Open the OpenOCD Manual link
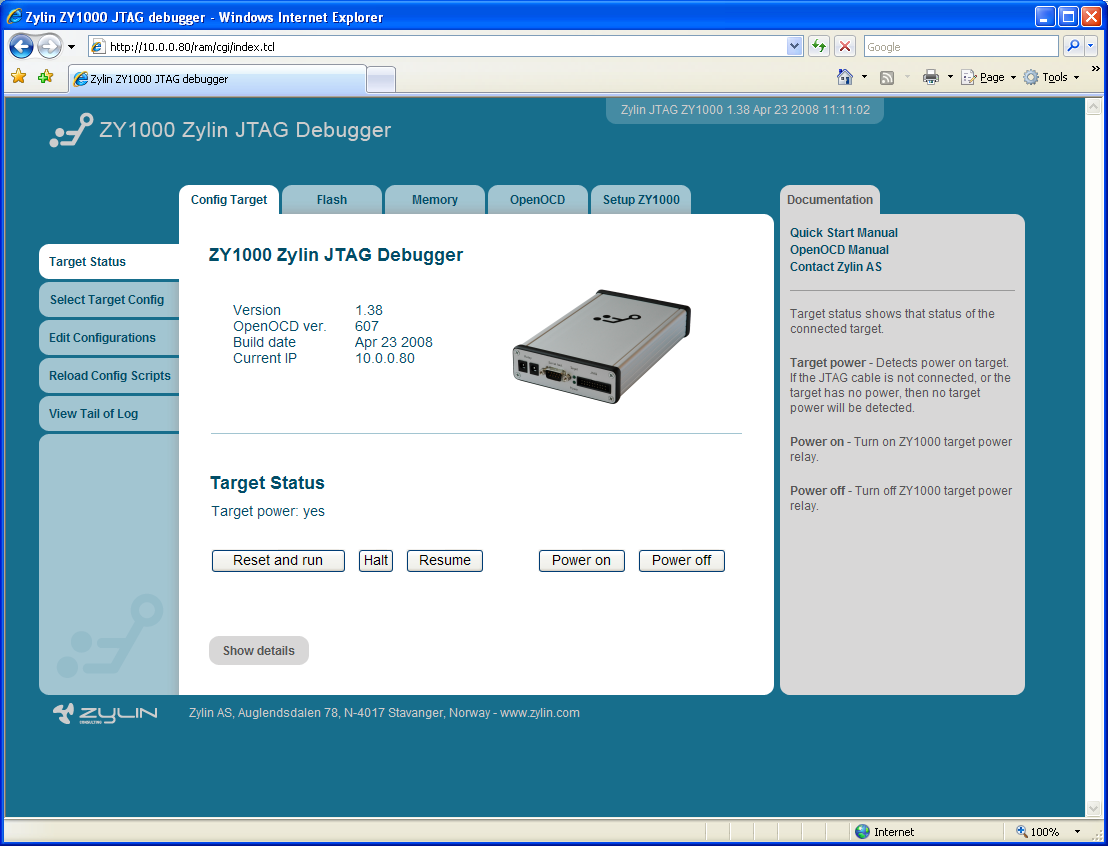 839,249
